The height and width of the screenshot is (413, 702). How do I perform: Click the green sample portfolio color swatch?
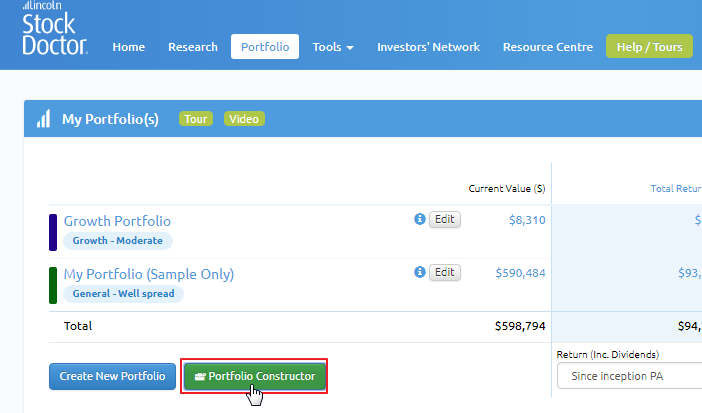tap(53, 285)
